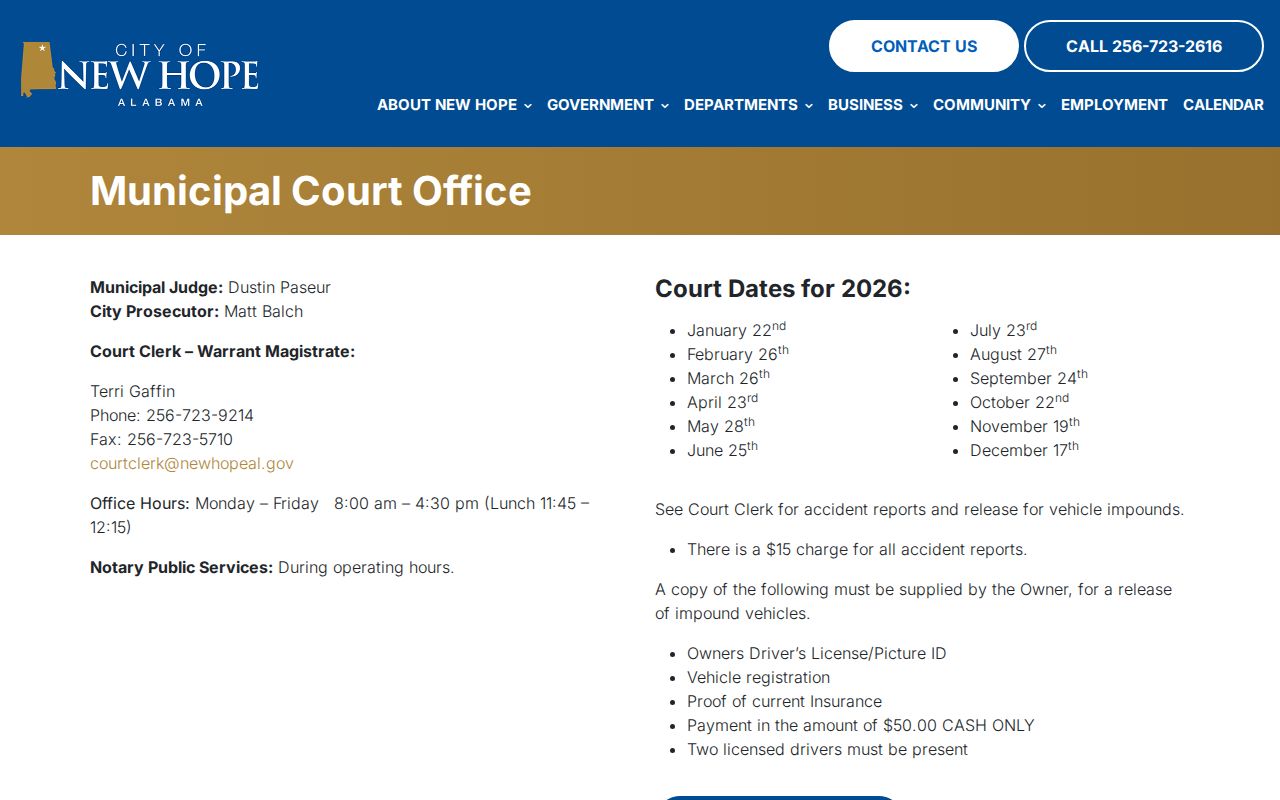Click the Court Clerk – Warrant Magistrate label

pos(222,352)
